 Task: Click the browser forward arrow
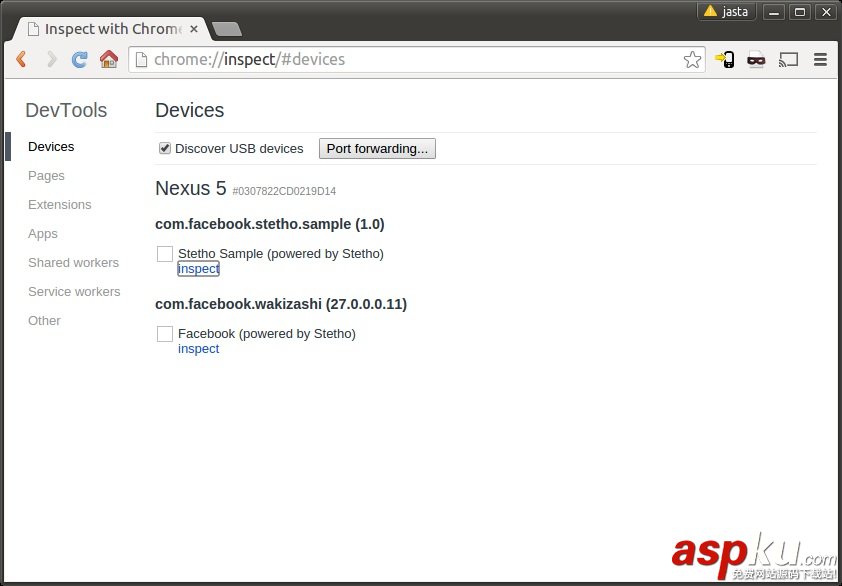[x=52, y=59]
